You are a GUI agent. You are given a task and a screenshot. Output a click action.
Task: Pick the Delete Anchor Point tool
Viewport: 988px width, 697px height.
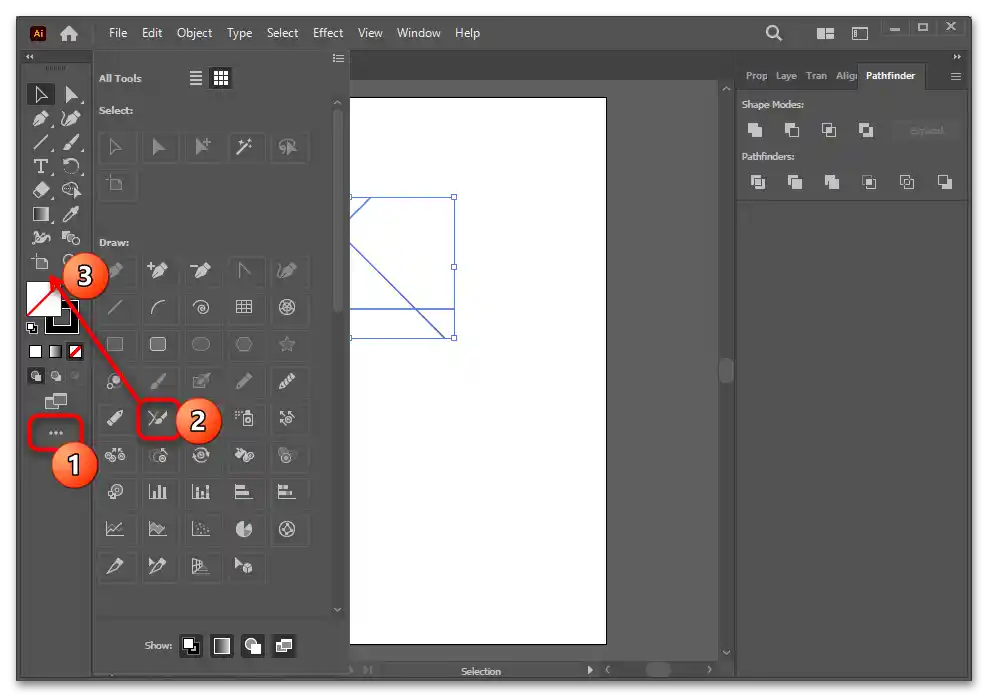click(201, 271)
